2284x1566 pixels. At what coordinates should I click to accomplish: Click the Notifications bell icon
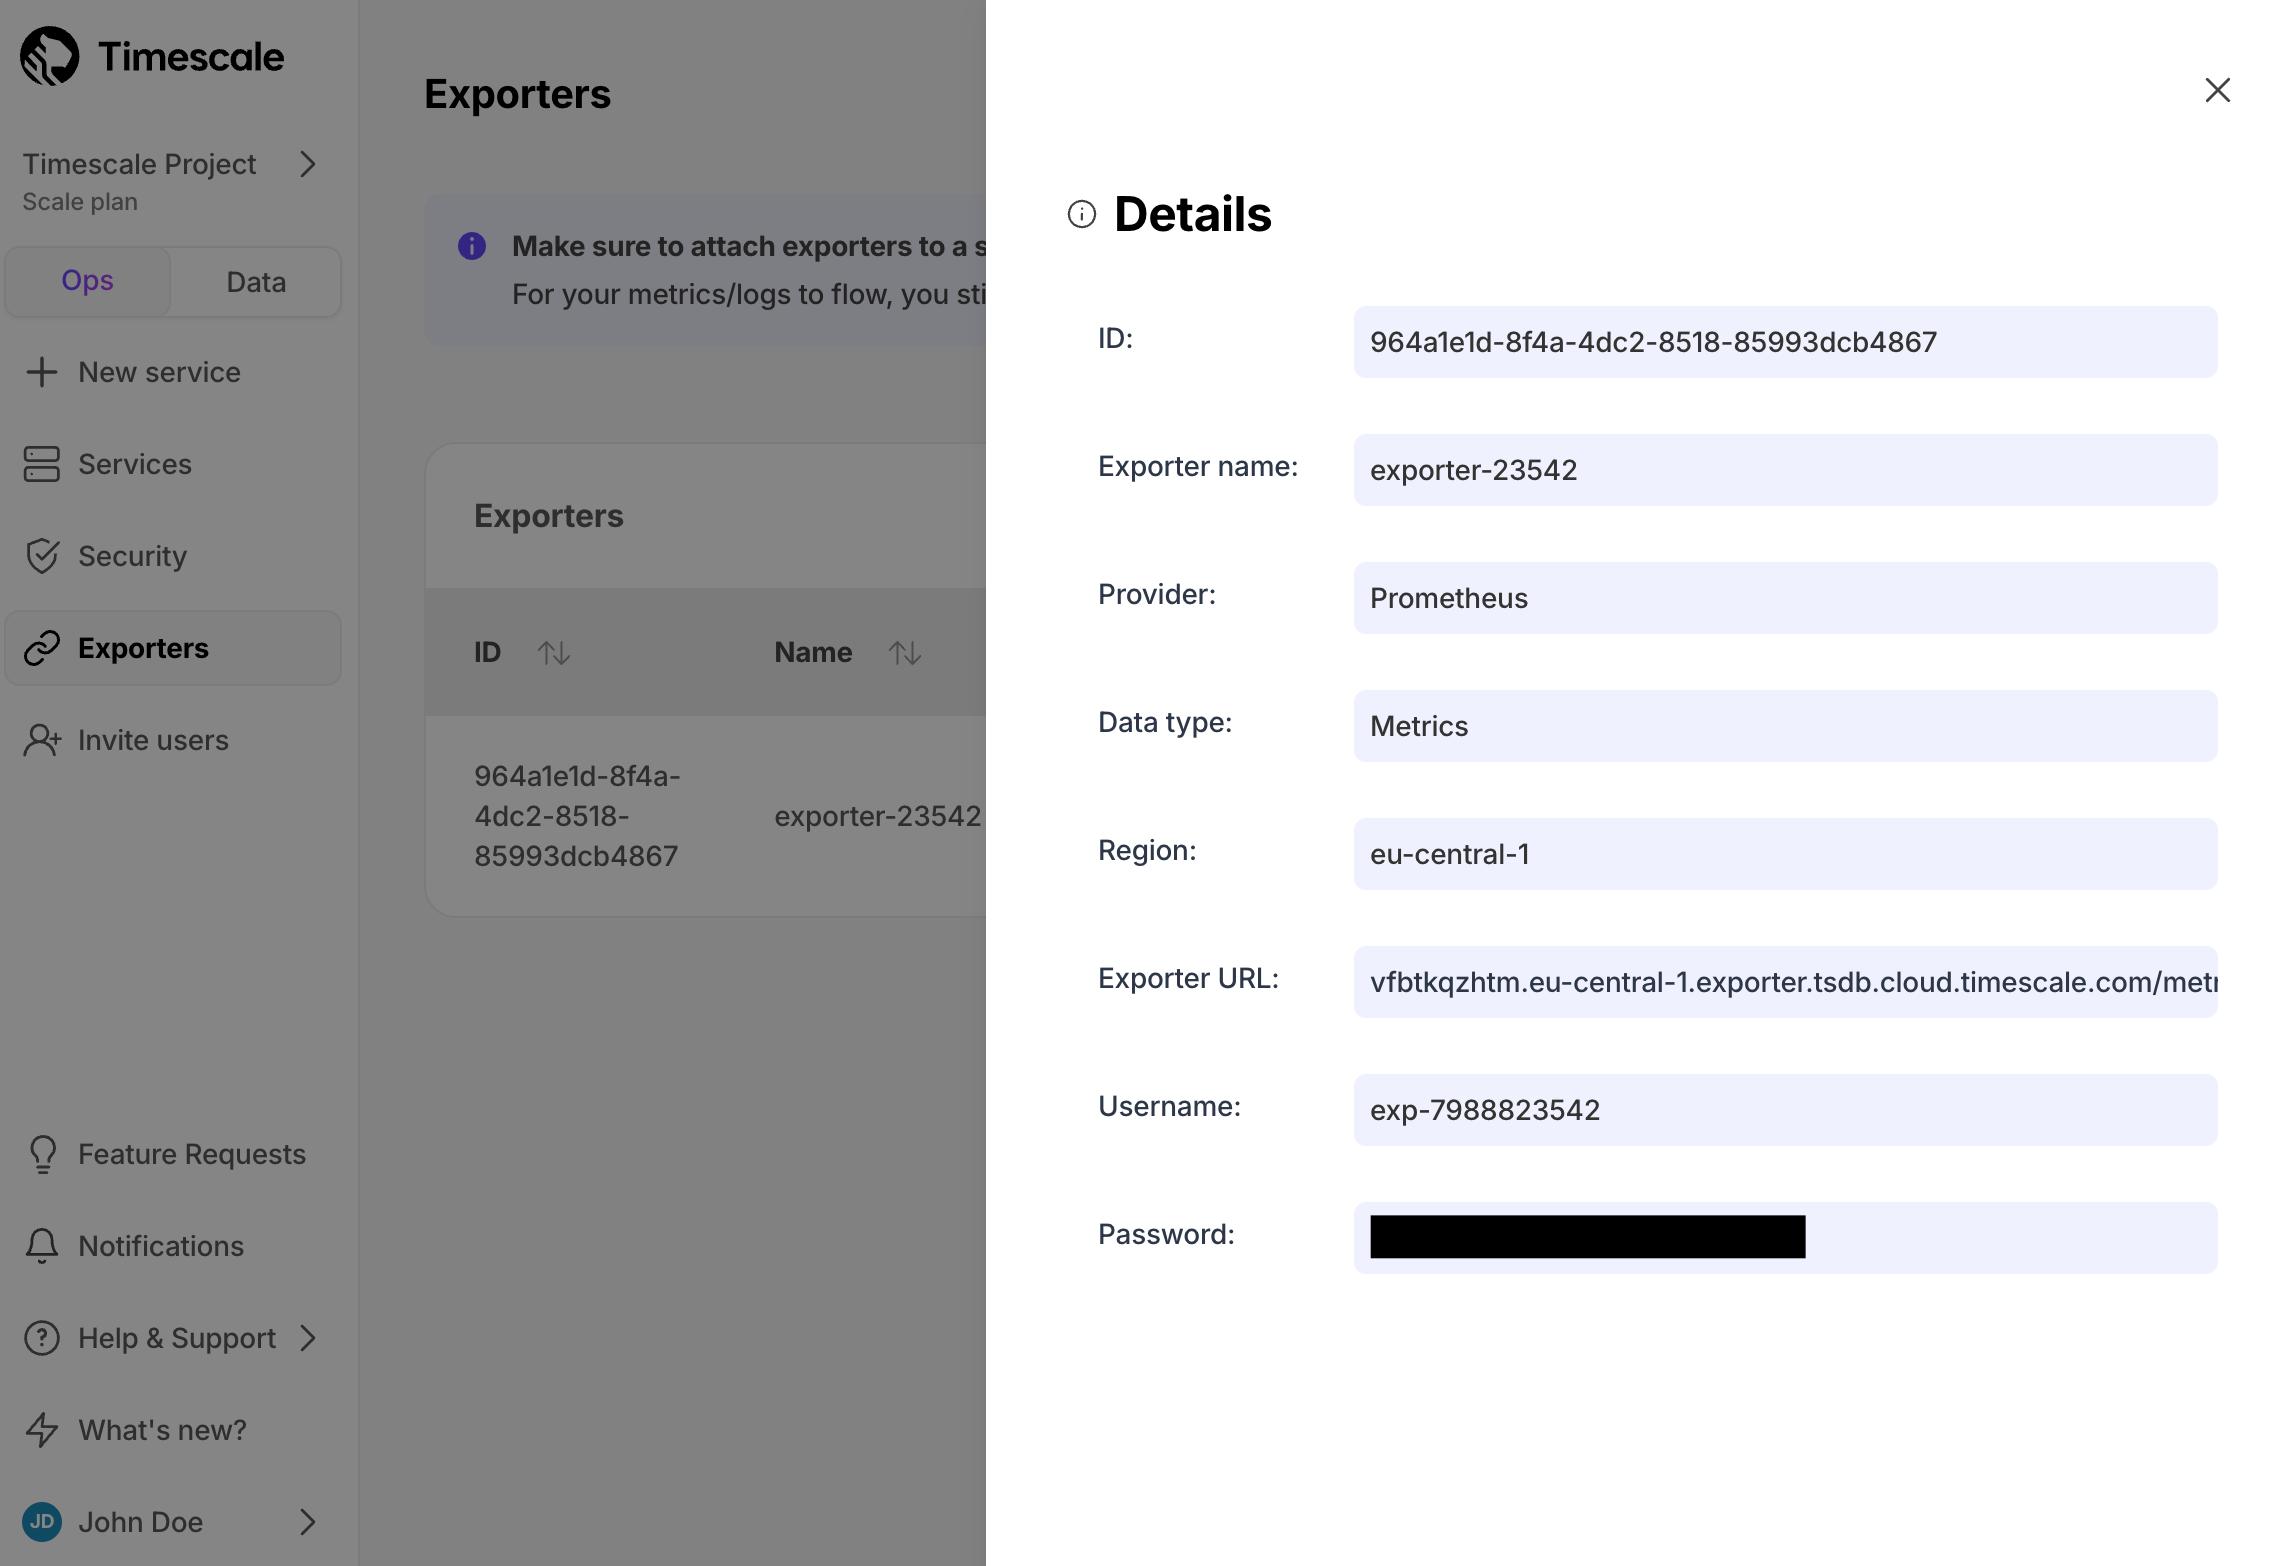(x=42, y=1246)
